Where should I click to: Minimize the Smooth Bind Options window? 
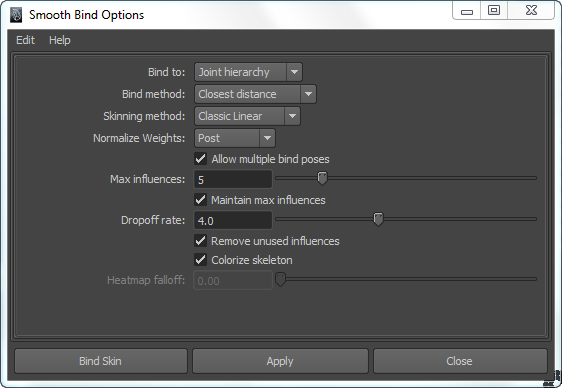coord(467,11)
